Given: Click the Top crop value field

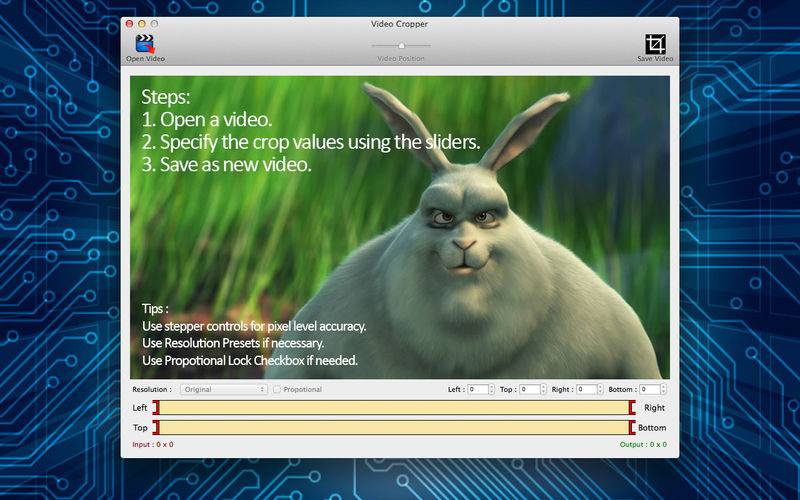Looking at the screenshot, I should (x=530, y=389).
